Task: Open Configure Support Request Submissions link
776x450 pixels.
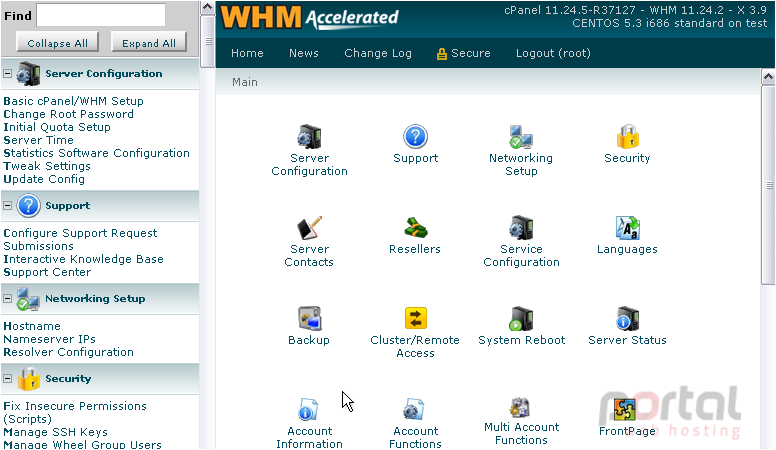Action: 80,239
